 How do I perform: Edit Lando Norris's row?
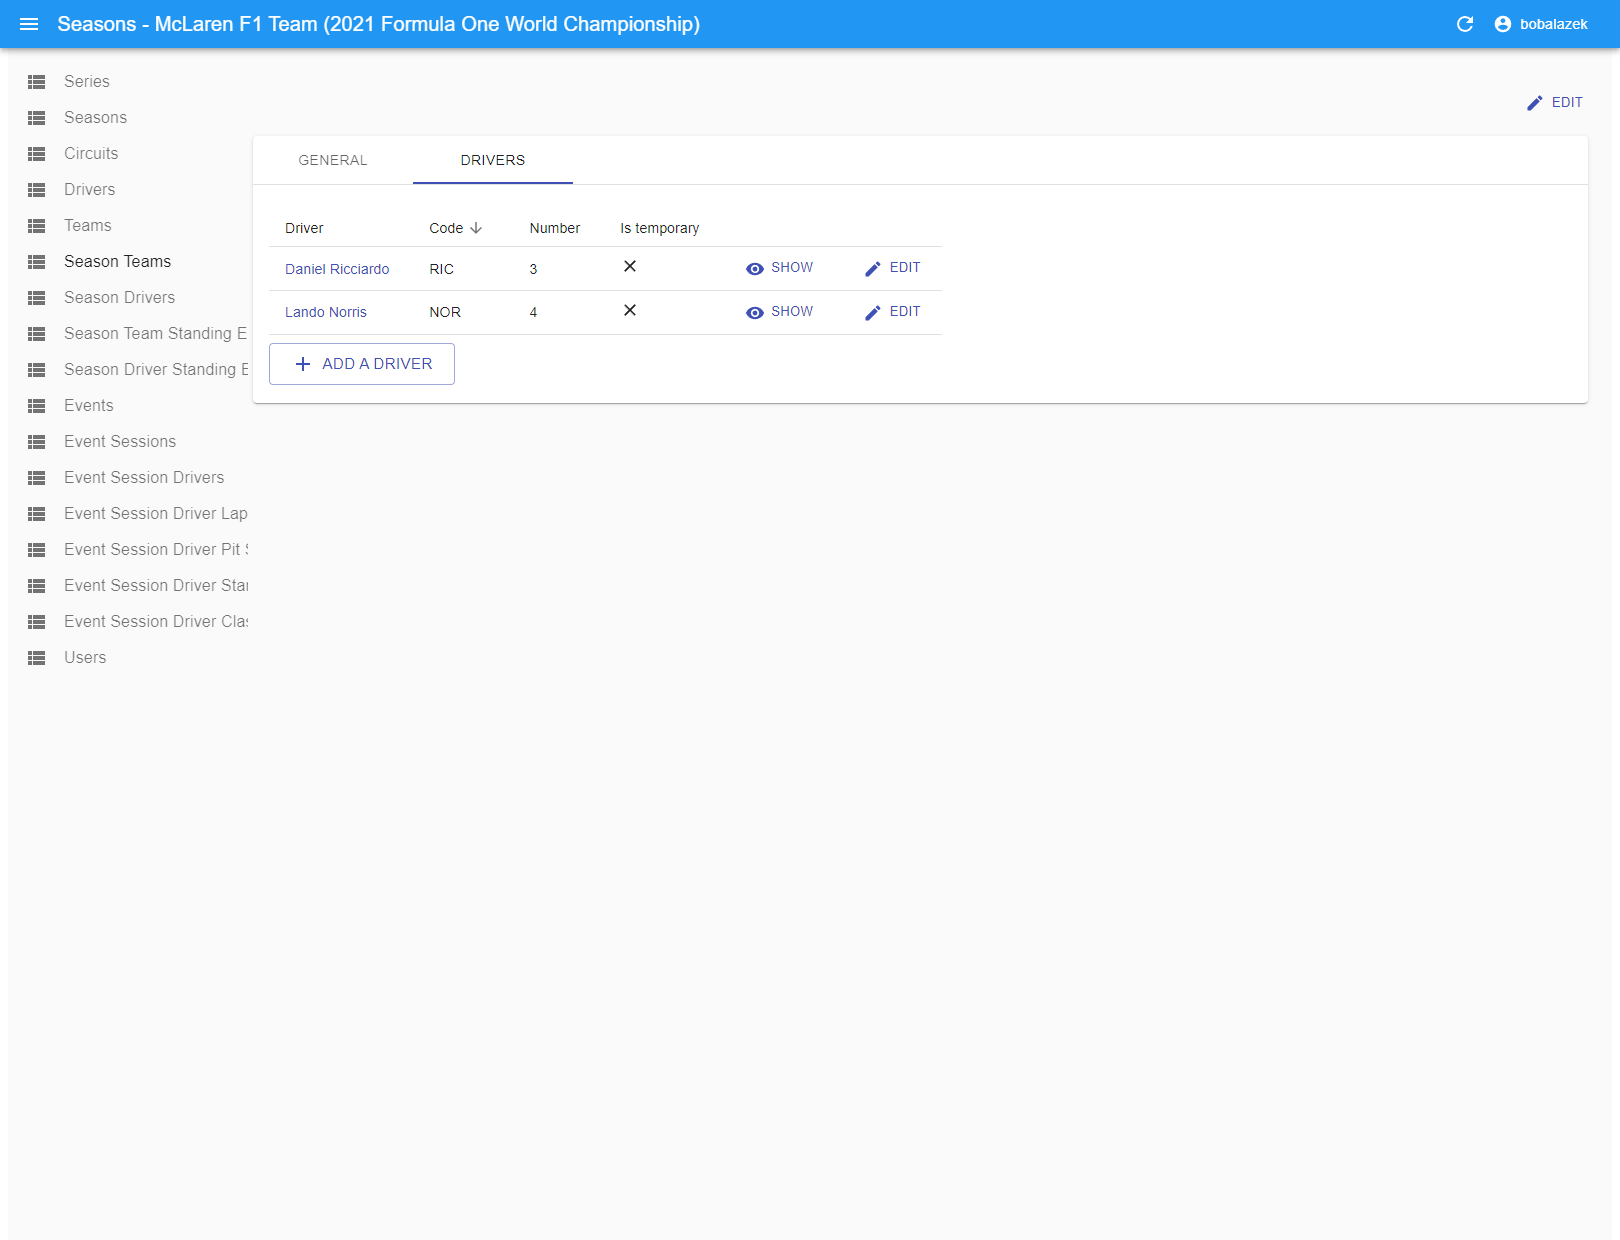(x=893, y=312)
